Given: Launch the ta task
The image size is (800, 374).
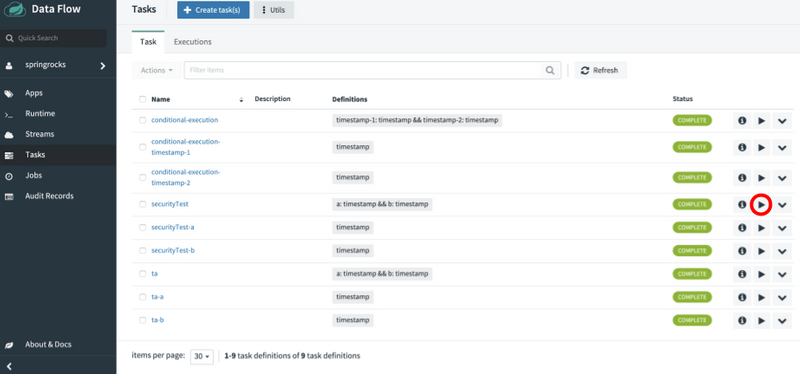Looking at the screenshot, I should (761, 274).
